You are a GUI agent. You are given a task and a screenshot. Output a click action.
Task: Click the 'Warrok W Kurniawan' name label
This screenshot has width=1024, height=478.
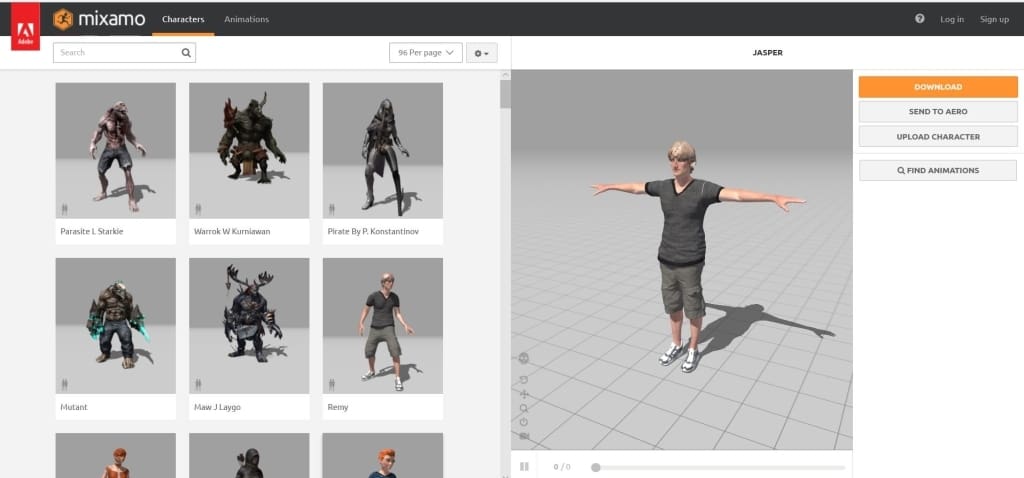232,231
